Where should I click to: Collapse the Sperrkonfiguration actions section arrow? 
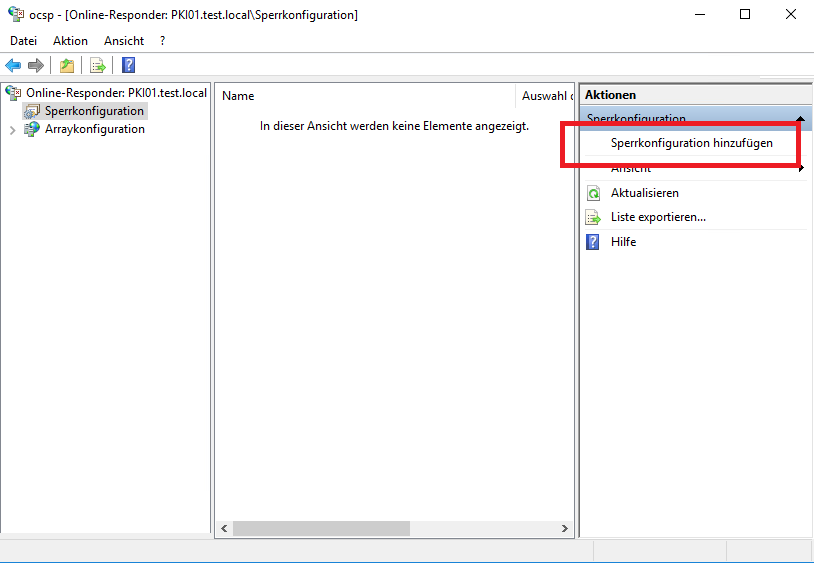(x=799, y=119)
